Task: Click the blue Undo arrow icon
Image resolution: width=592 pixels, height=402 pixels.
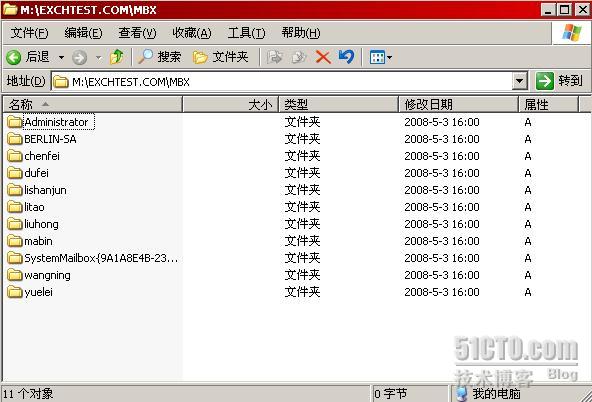Action: (x=346, y=57)
